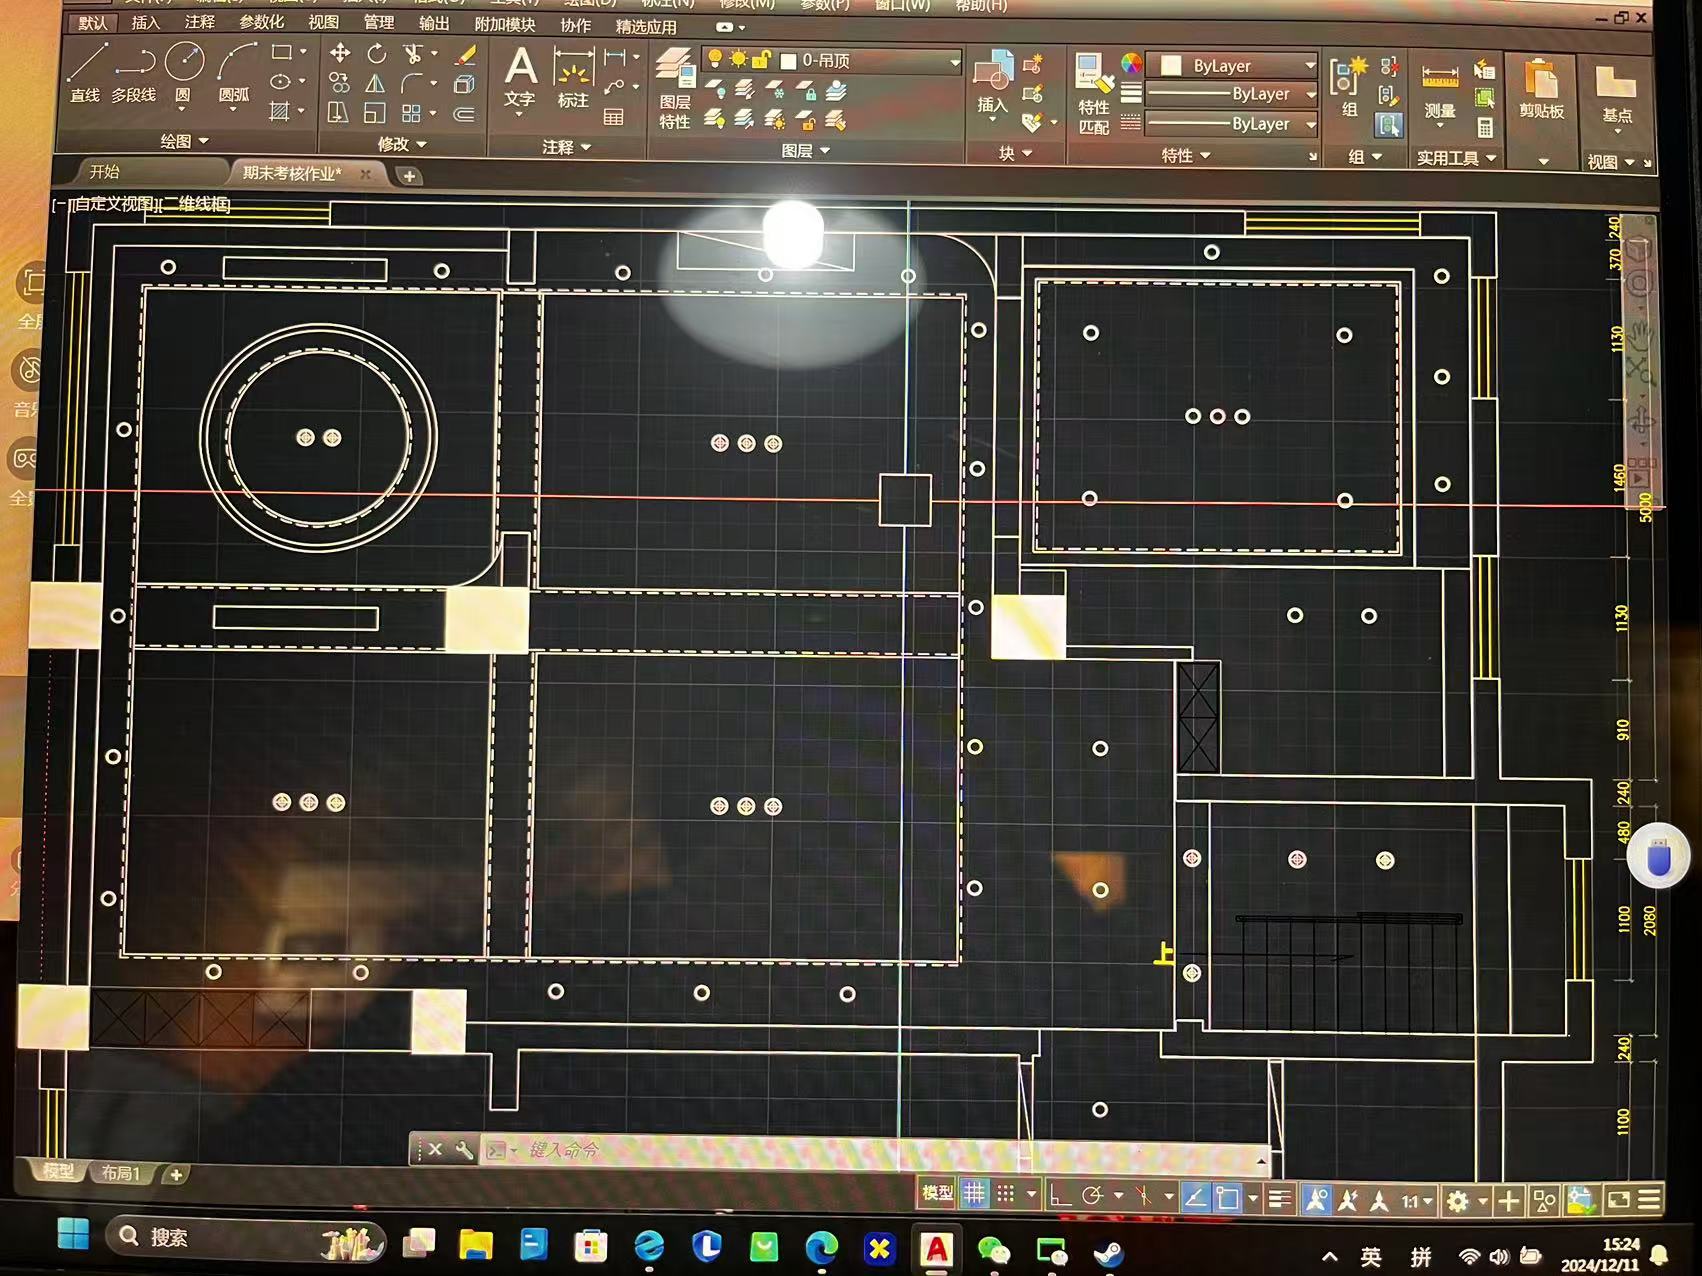Select the 直线 (Line) drawing tool
The image size is (1702, 1276).
[x=86, y=70]
